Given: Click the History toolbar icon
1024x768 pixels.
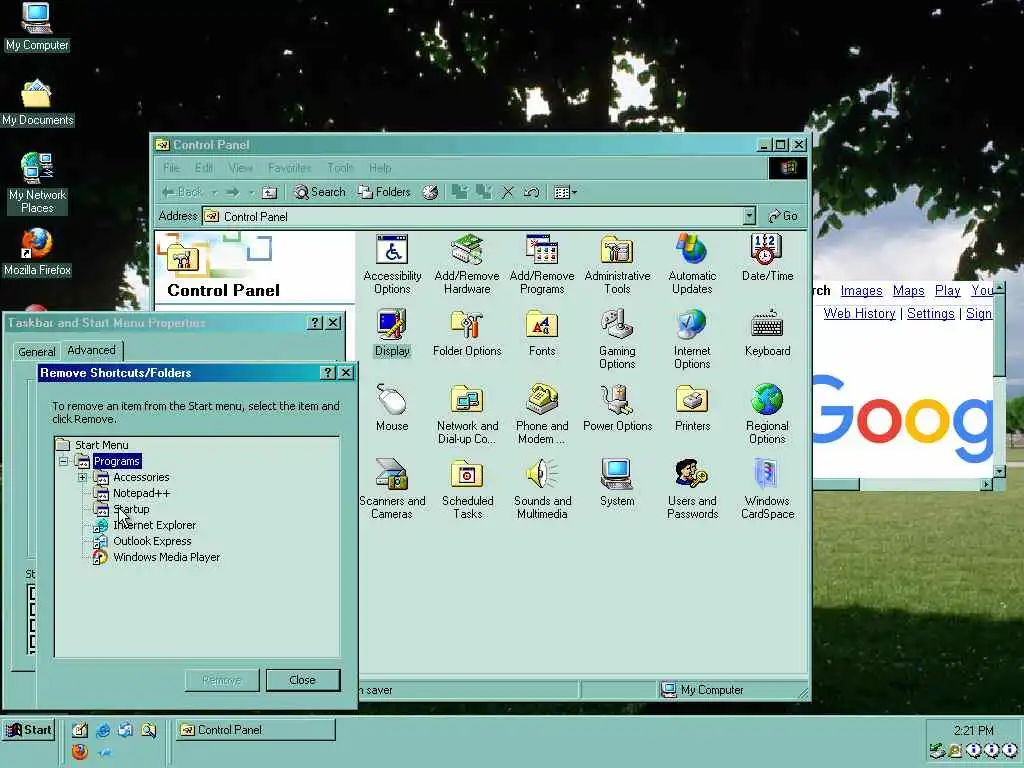Looking at the screenshot, I should point(430,192).
